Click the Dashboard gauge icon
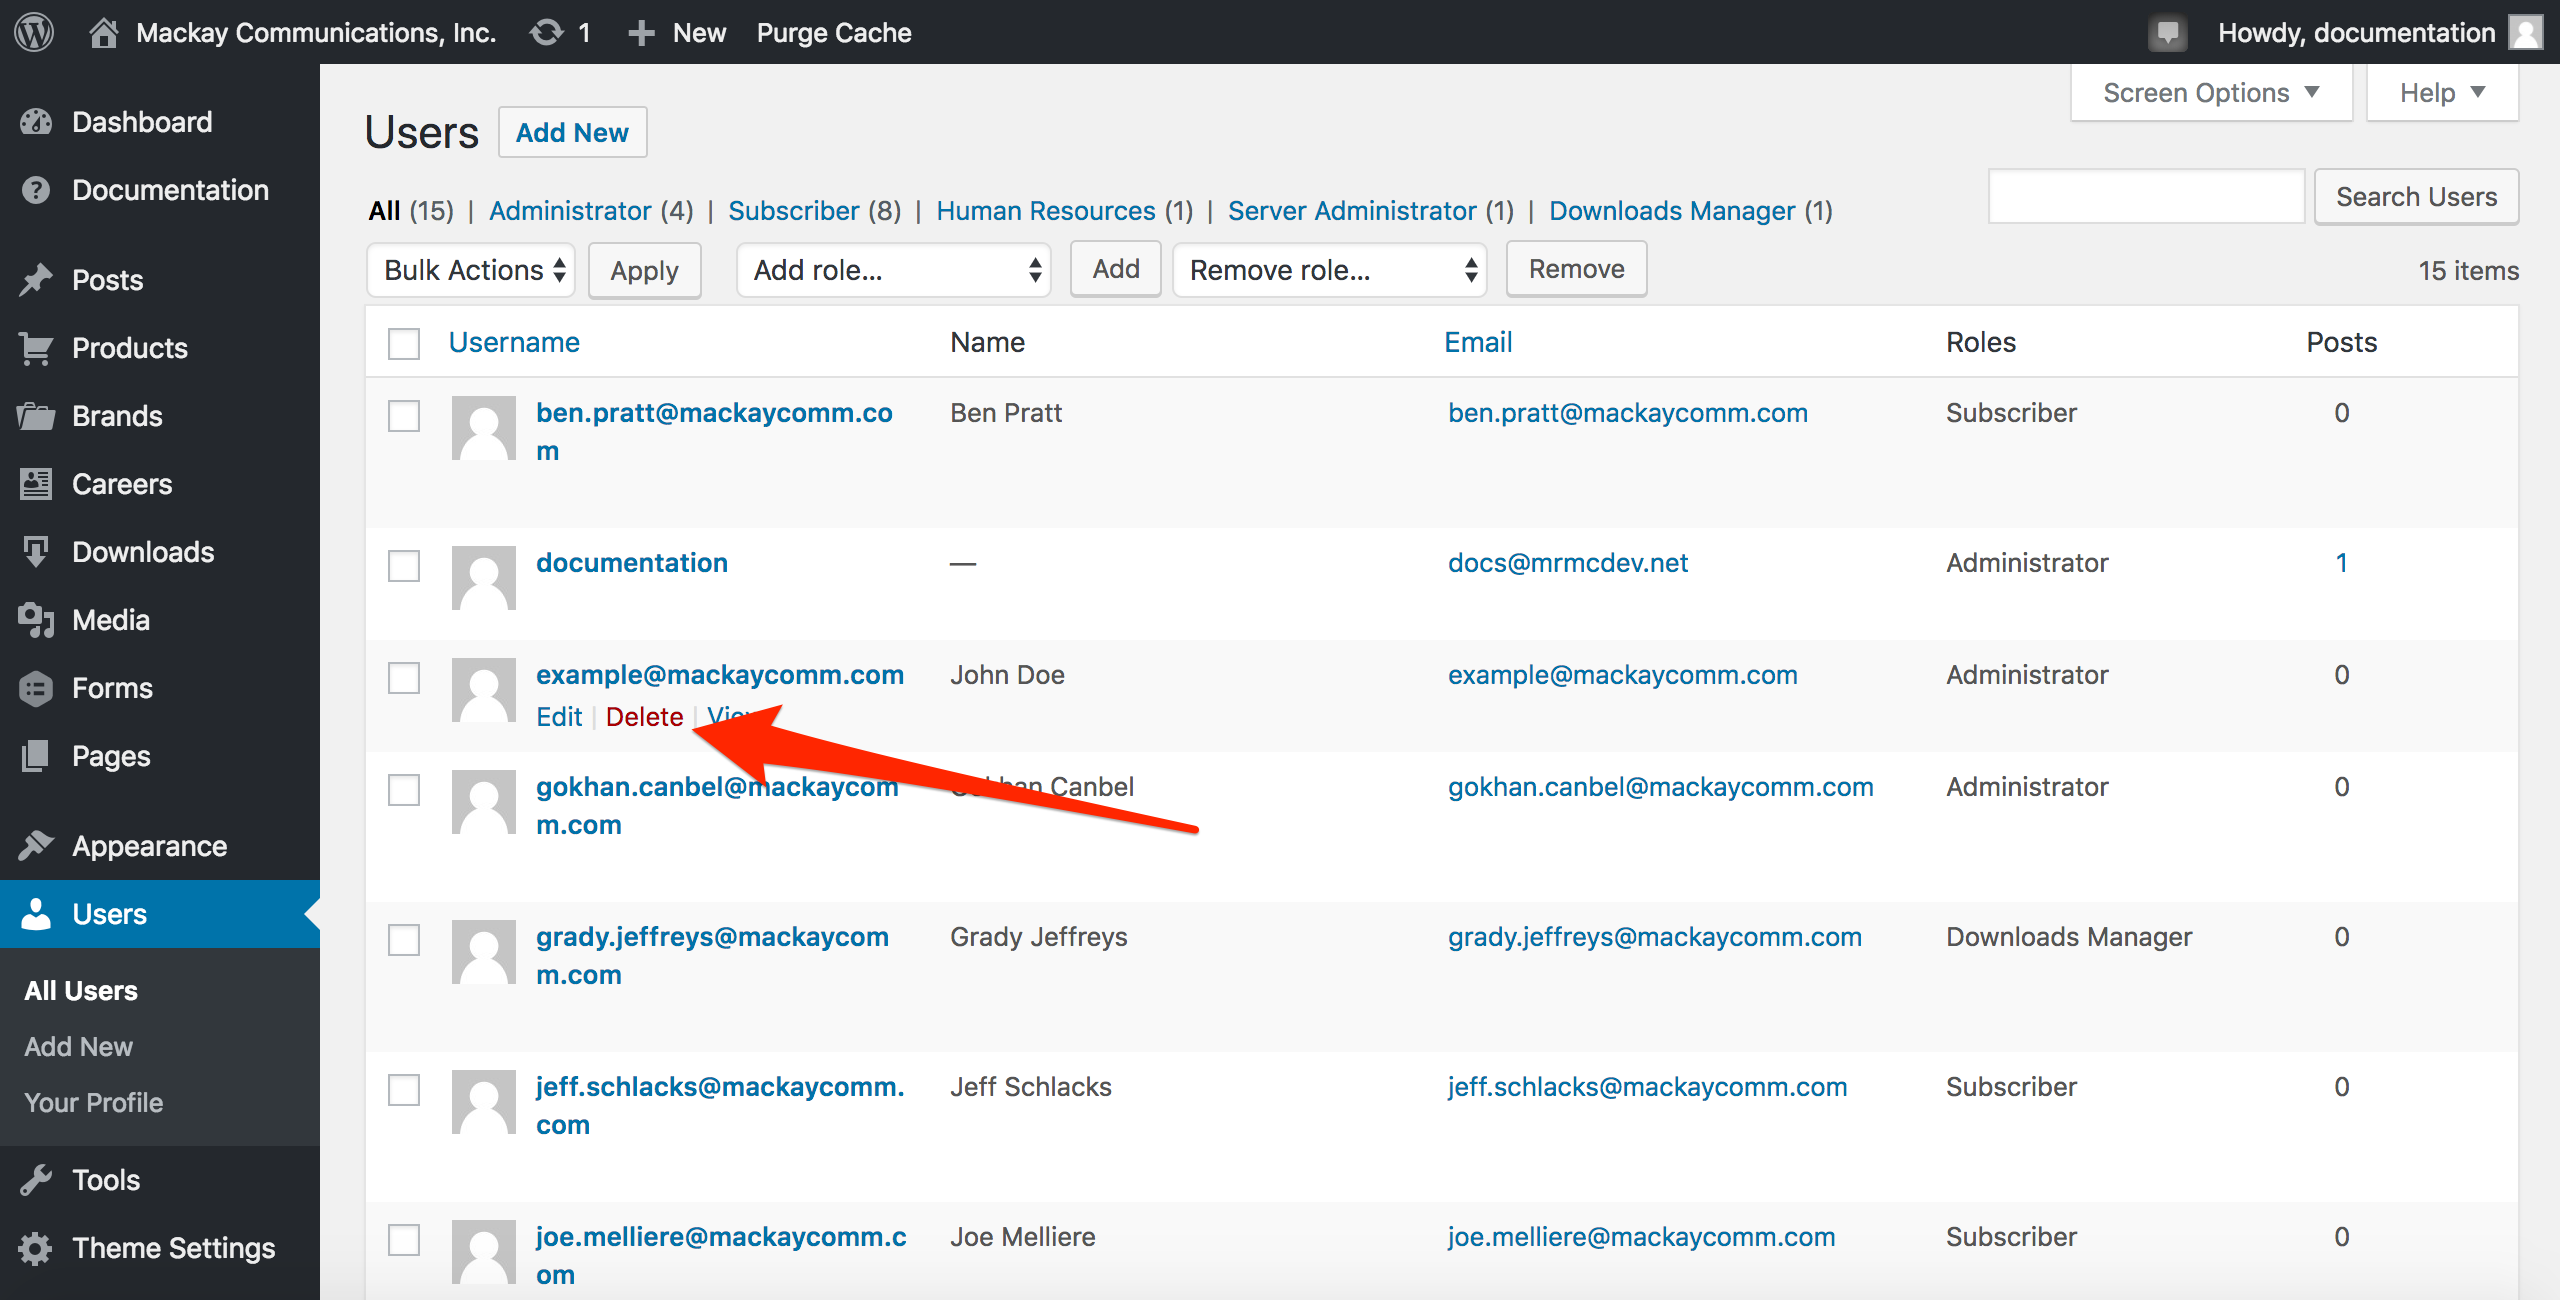 click(36, 122)
